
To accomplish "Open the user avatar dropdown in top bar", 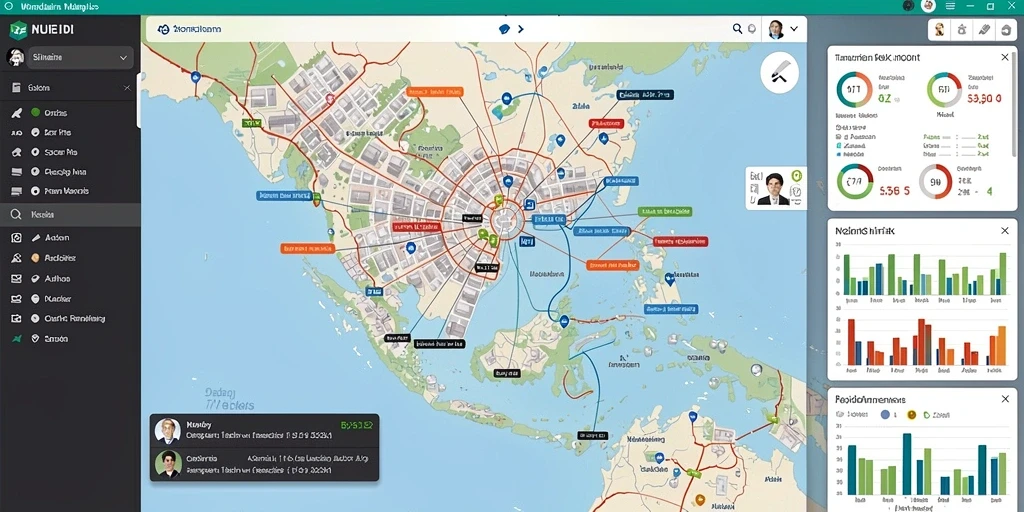I will tap(784, 29).
